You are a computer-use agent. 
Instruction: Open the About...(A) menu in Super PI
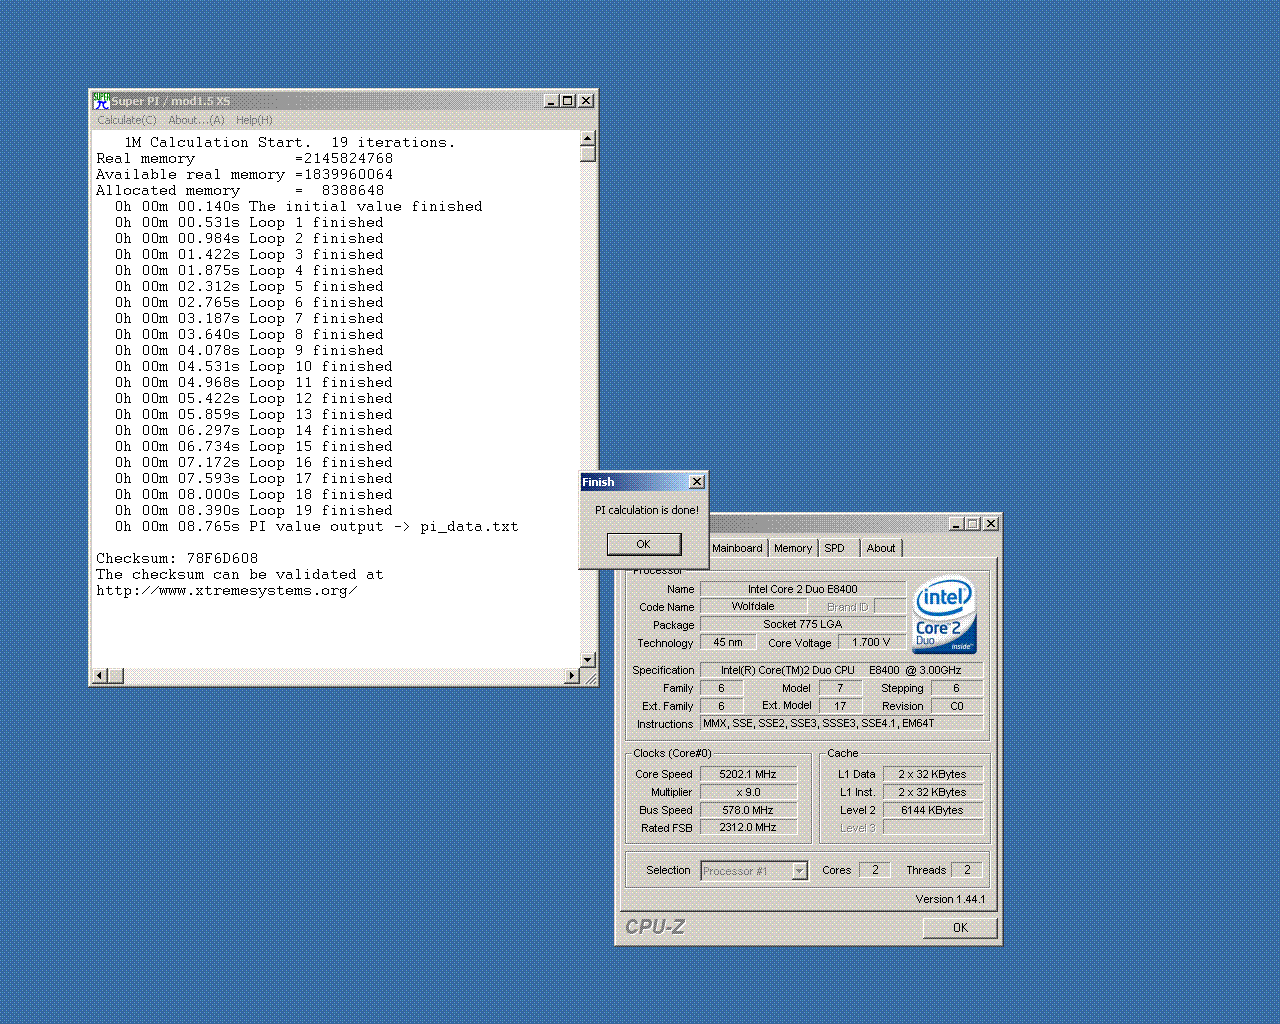point(196,120)
